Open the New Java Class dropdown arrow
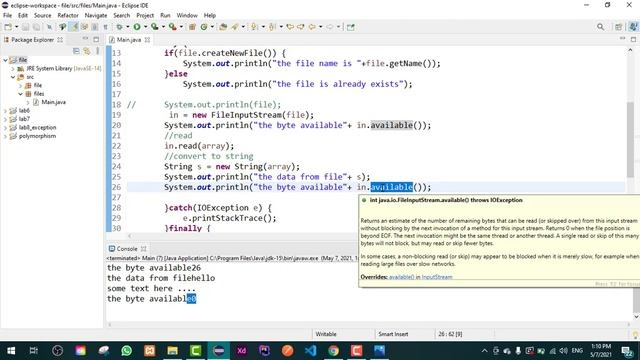Viewport: 640px width, 360px height. (x=212, y=27)
